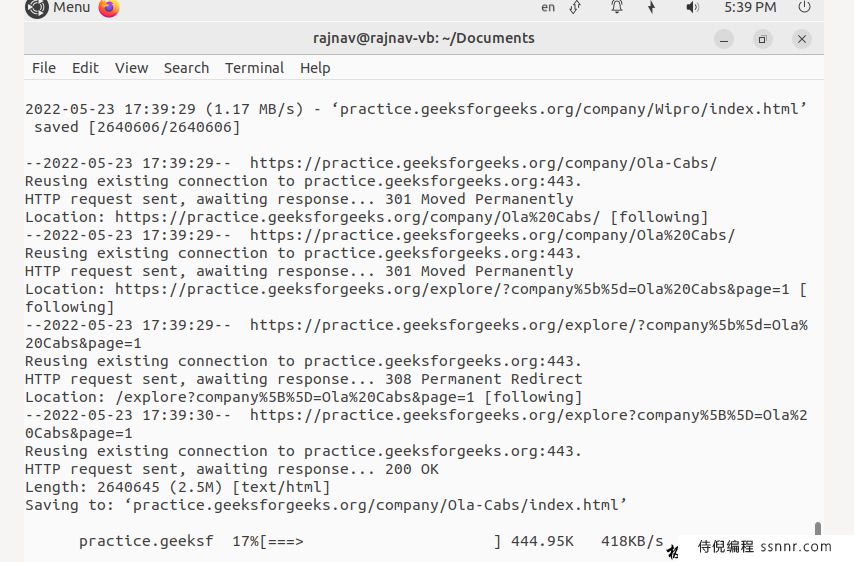
Task: Click the 17% progress percentage
Action: pyautogui.click(x=245, y=541)
